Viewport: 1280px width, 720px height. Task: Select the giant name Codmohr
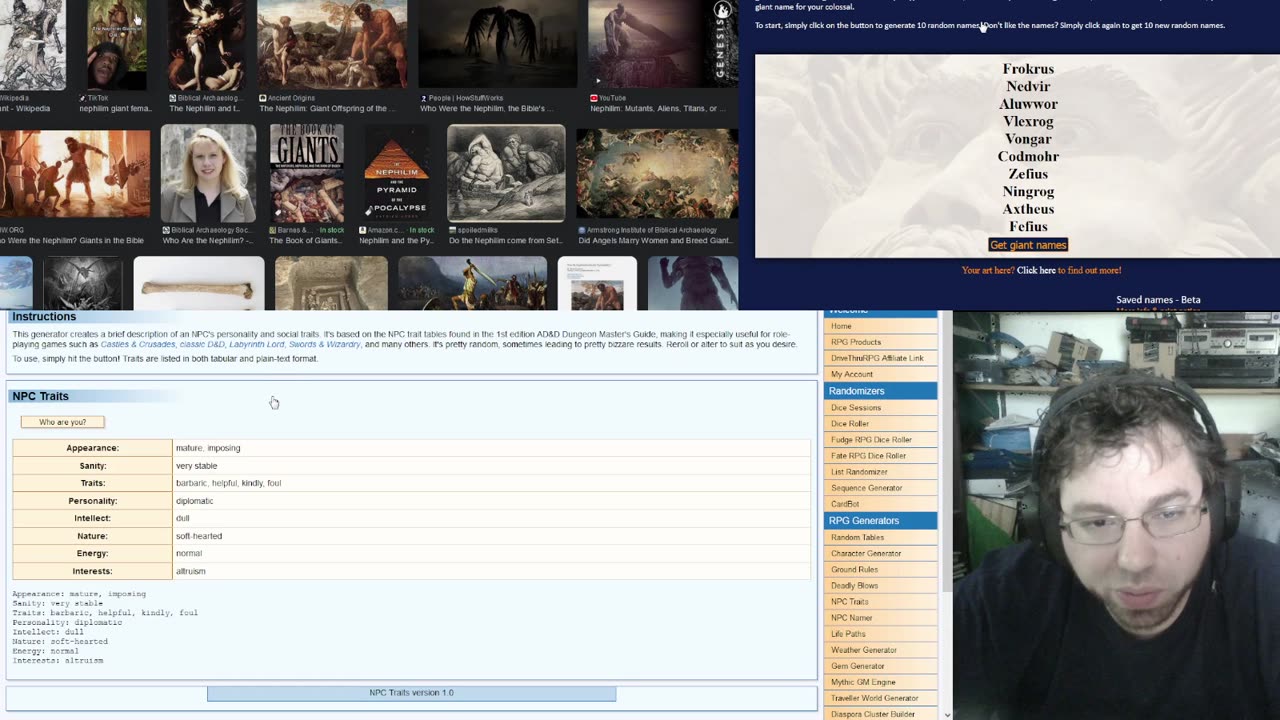1028,157
